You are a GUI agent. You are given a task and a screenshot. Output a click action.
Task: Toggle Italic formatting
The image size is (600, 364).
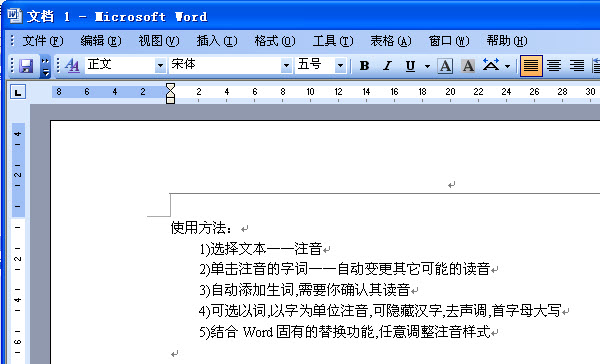point(387,66)
